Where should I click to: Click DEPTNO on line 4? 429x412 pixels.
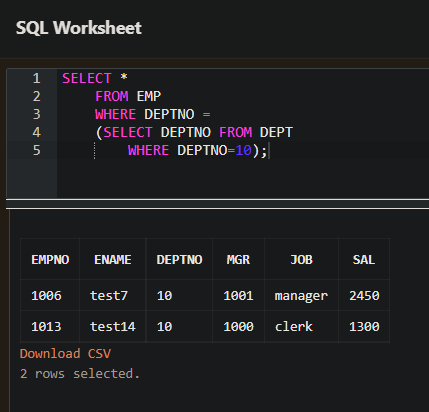(186, 132)
